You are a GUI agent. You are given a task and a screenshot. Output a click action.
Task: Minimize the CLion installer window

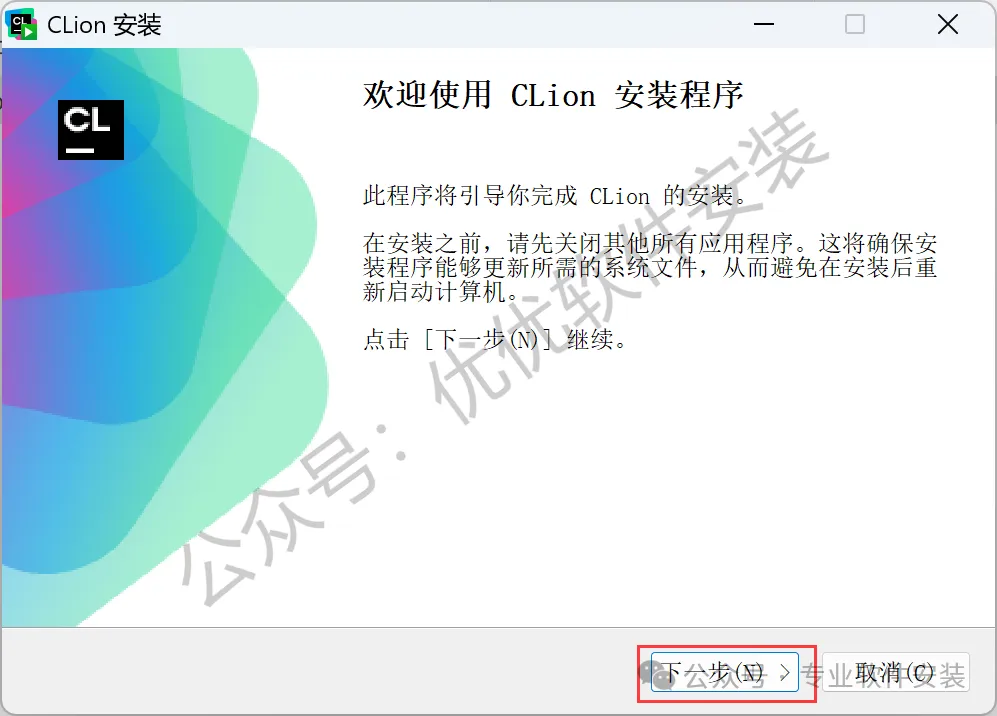(x=764, y=25)
